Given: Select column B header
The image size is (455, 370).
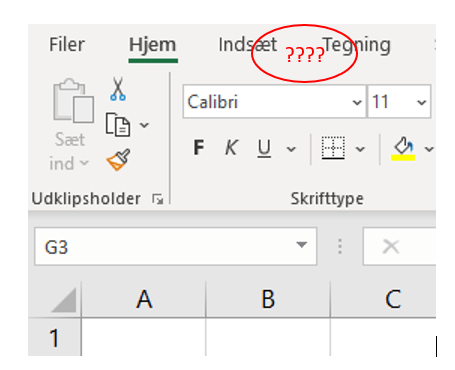Looking at the screenshot, I should coord(268,299).
